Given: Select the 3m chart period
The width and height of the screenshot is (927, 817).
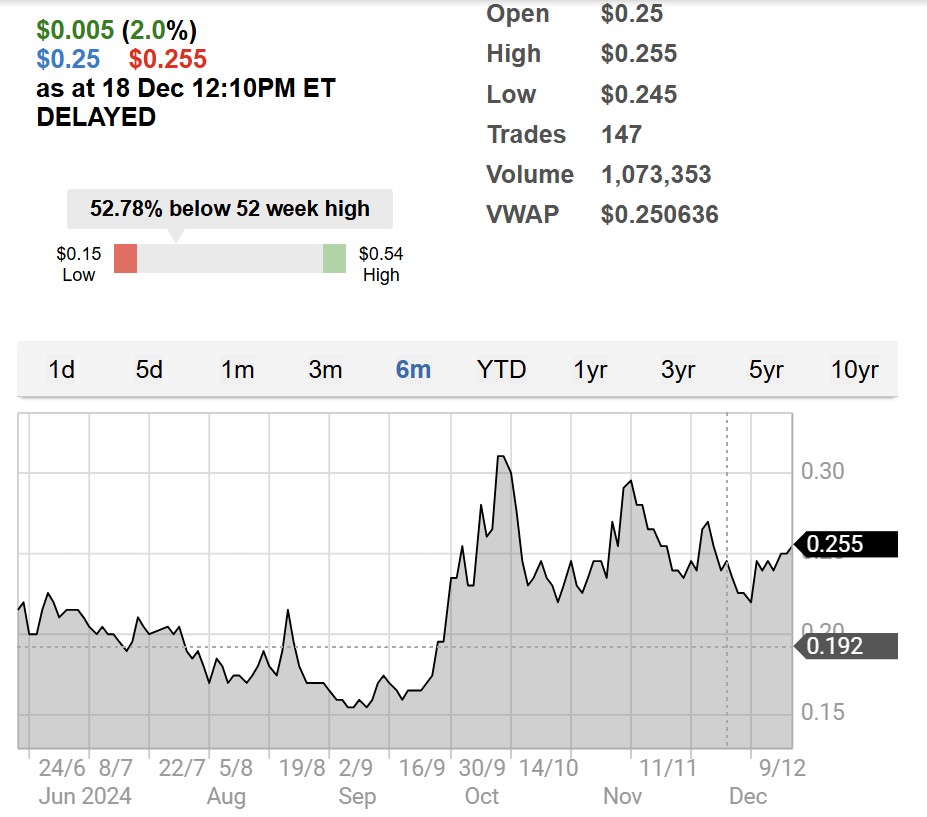Looking at the screenshot, I should pos(325,370).
